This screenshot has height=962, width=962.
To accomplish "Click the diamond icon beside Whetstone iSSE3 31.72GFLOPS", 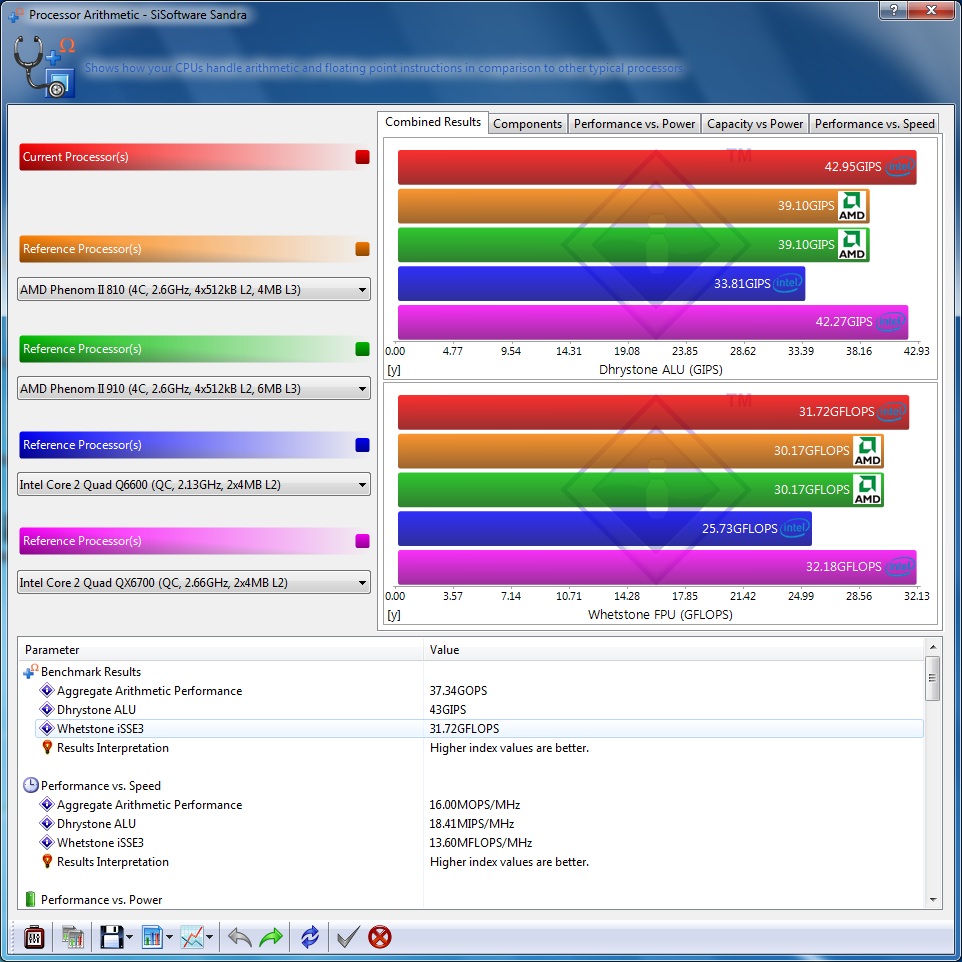I will point(47,728).
